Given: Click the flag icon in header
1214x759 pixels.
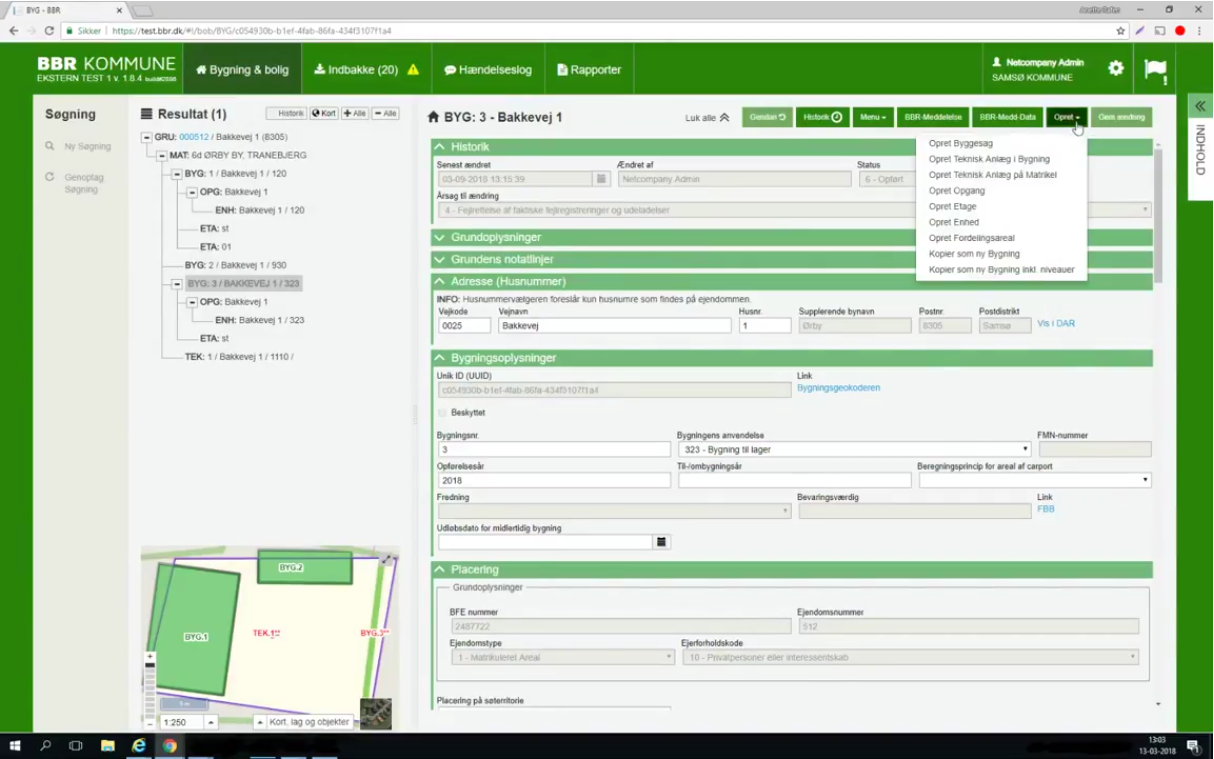Looking at the screenshot, I should [x=1155, y=70].
